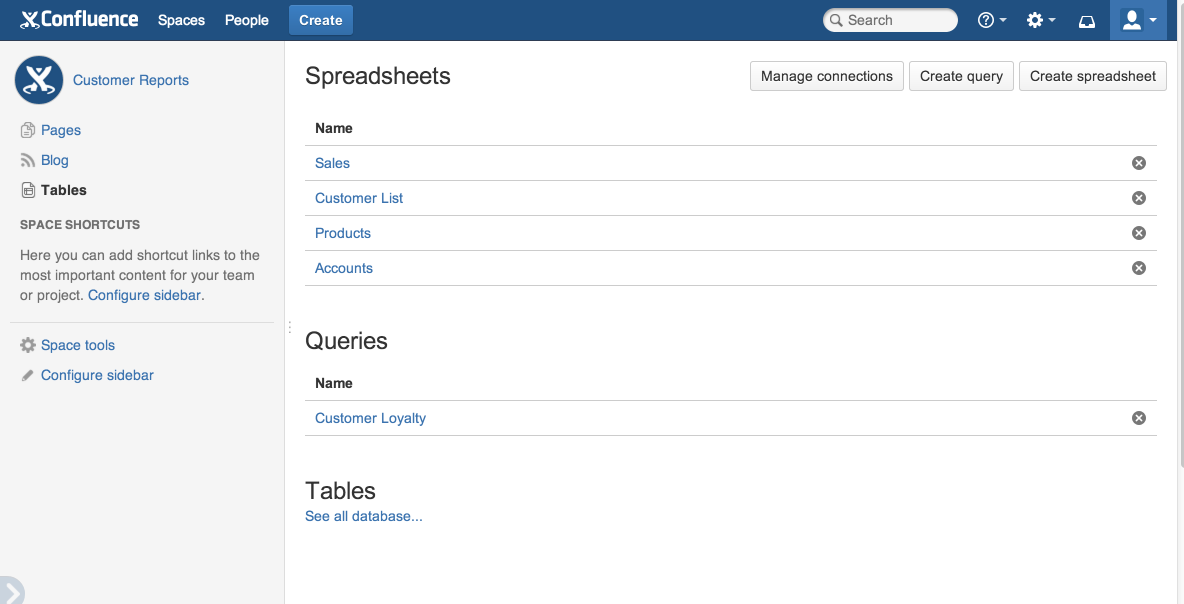The width and height of the screenshot is (1184, 604).
Task: Click Create query button
Action: tap(961, 76)
